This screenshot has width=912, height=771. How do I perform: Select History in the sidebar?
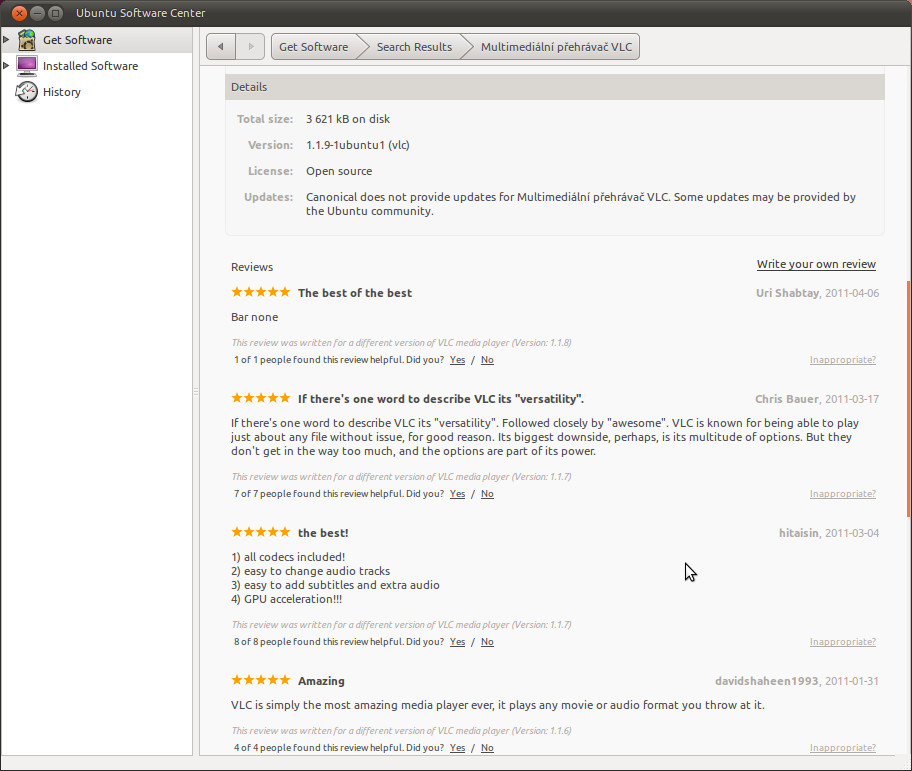click(x=62, y=92)
